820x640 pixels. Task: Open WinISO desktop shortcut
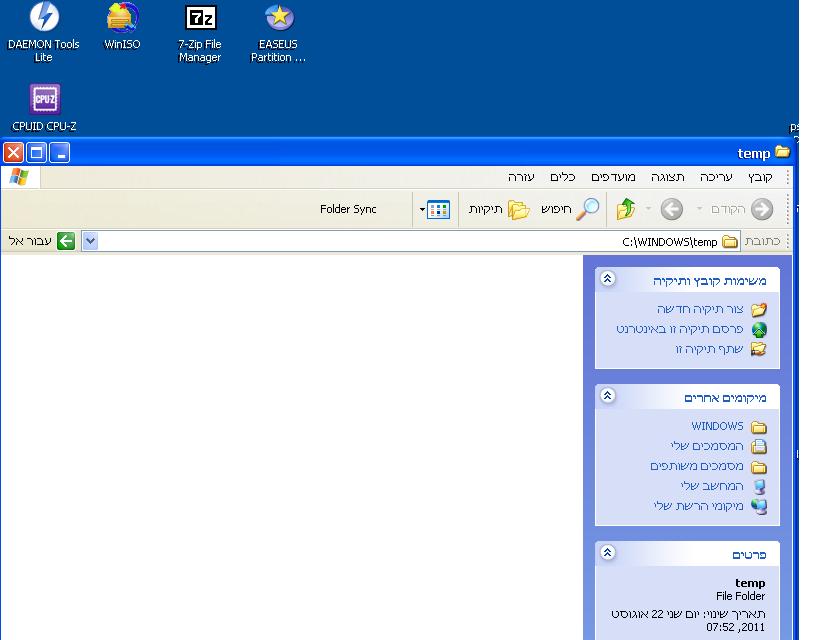point(122,19)
